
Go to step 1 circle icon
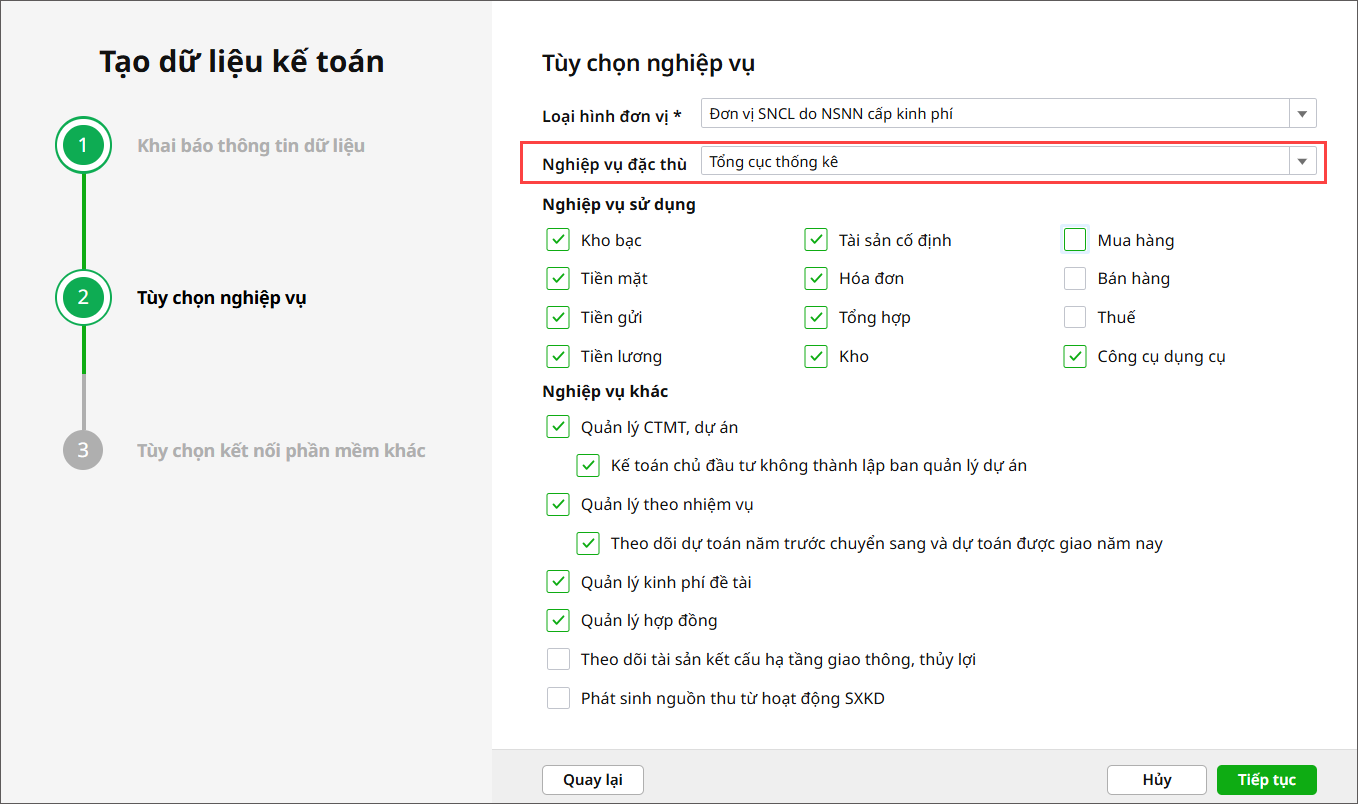coord(83,146)
